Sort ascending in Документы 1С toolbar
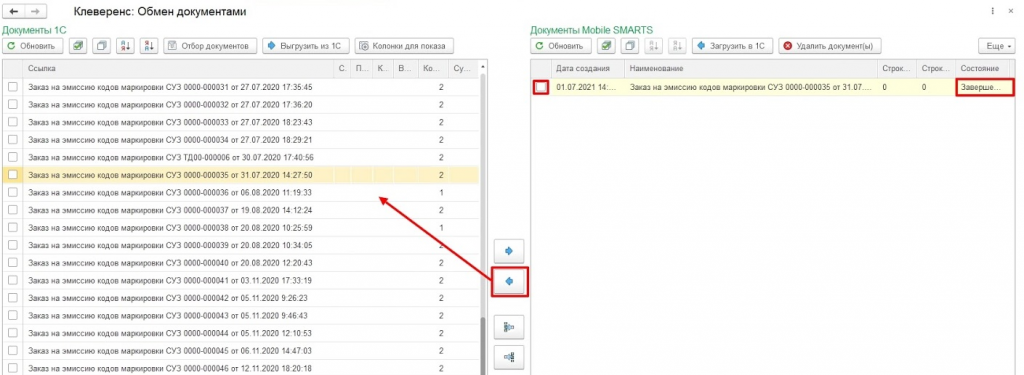This screenshot has width=1024, height=375. coord(125,46)
